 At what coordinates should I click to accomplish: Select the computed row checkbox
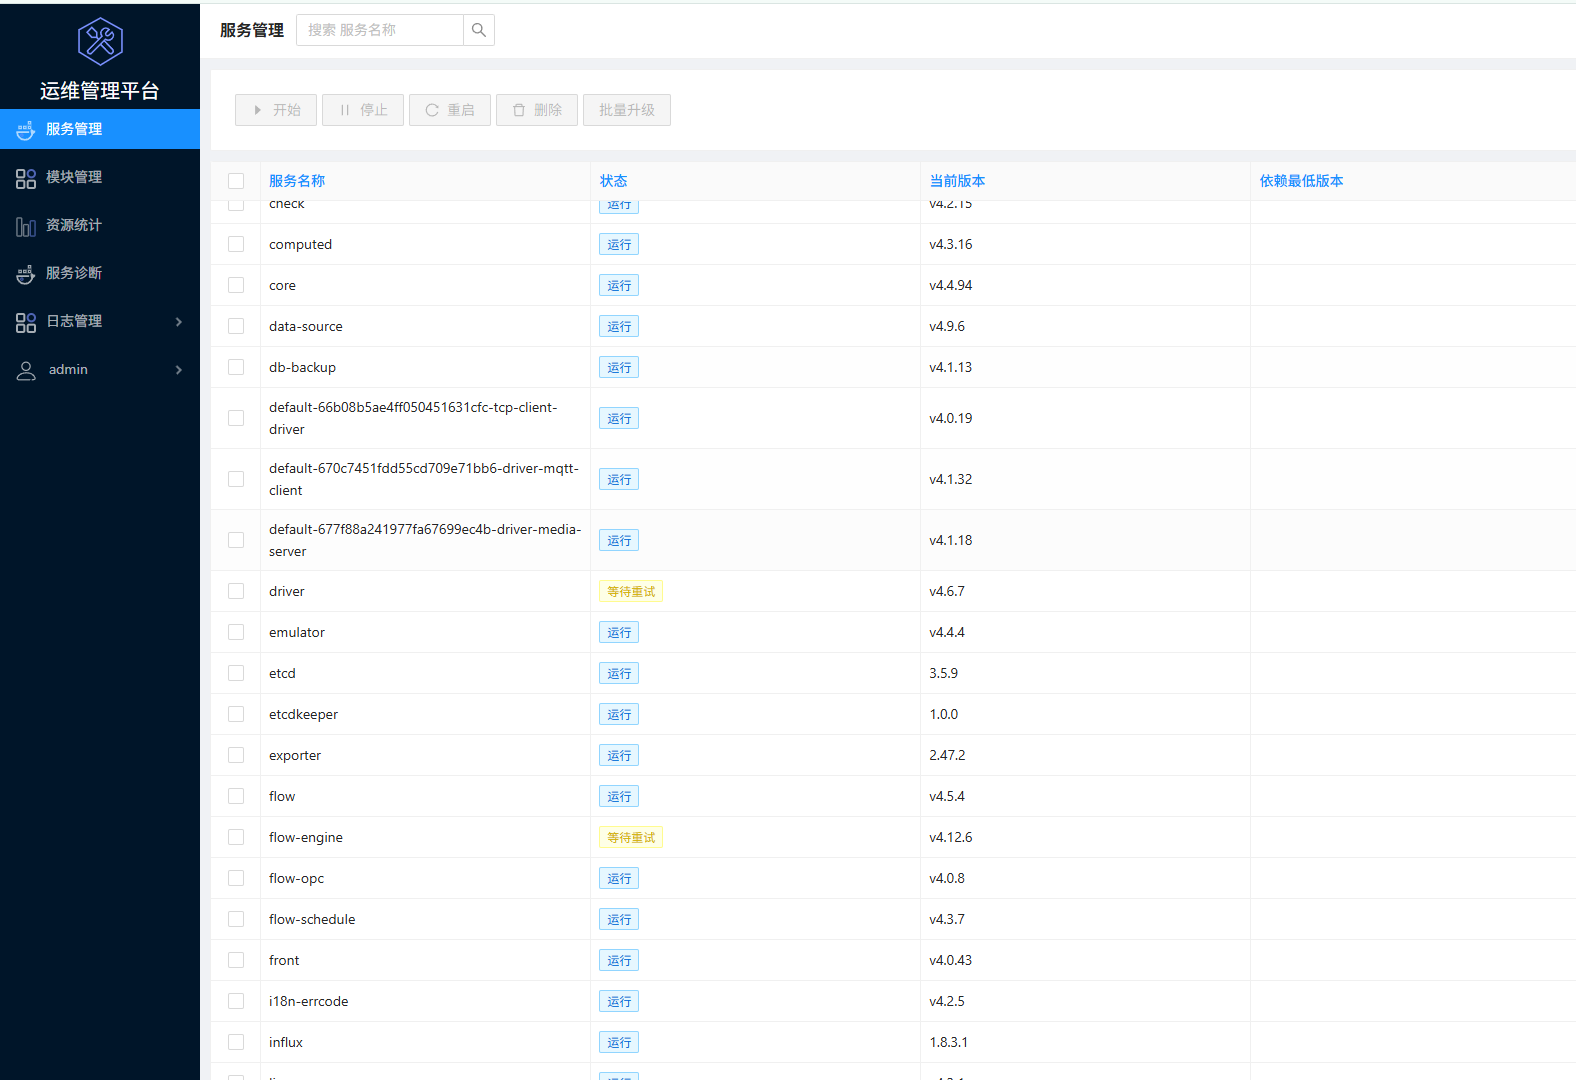tap(236, 244)
